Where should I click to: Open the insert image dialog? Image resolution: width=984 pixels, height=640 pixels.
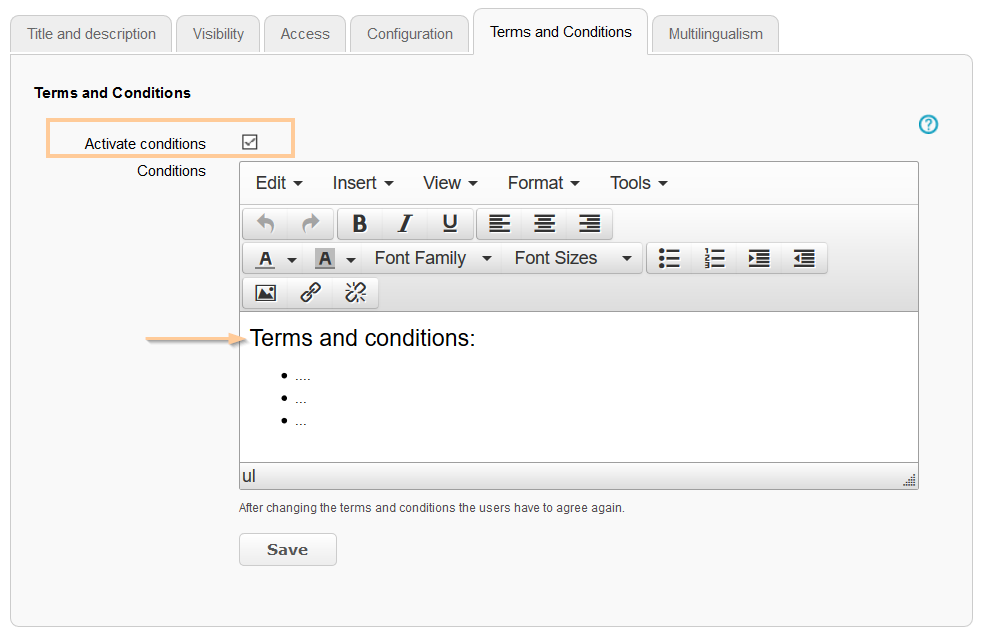(266, 293)
